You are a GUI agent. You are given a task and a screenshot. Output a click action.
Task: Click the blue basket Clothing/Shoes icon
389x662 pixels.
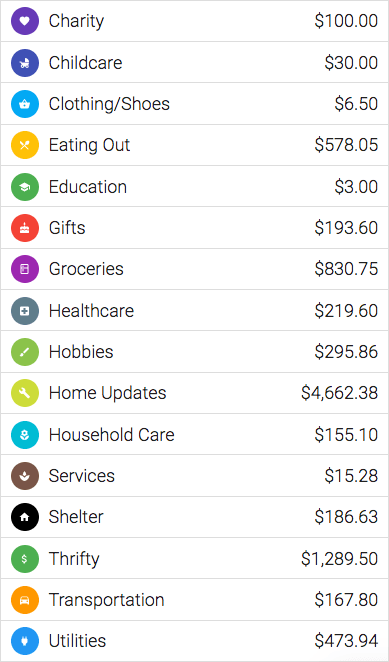click(x=25, y=104)
